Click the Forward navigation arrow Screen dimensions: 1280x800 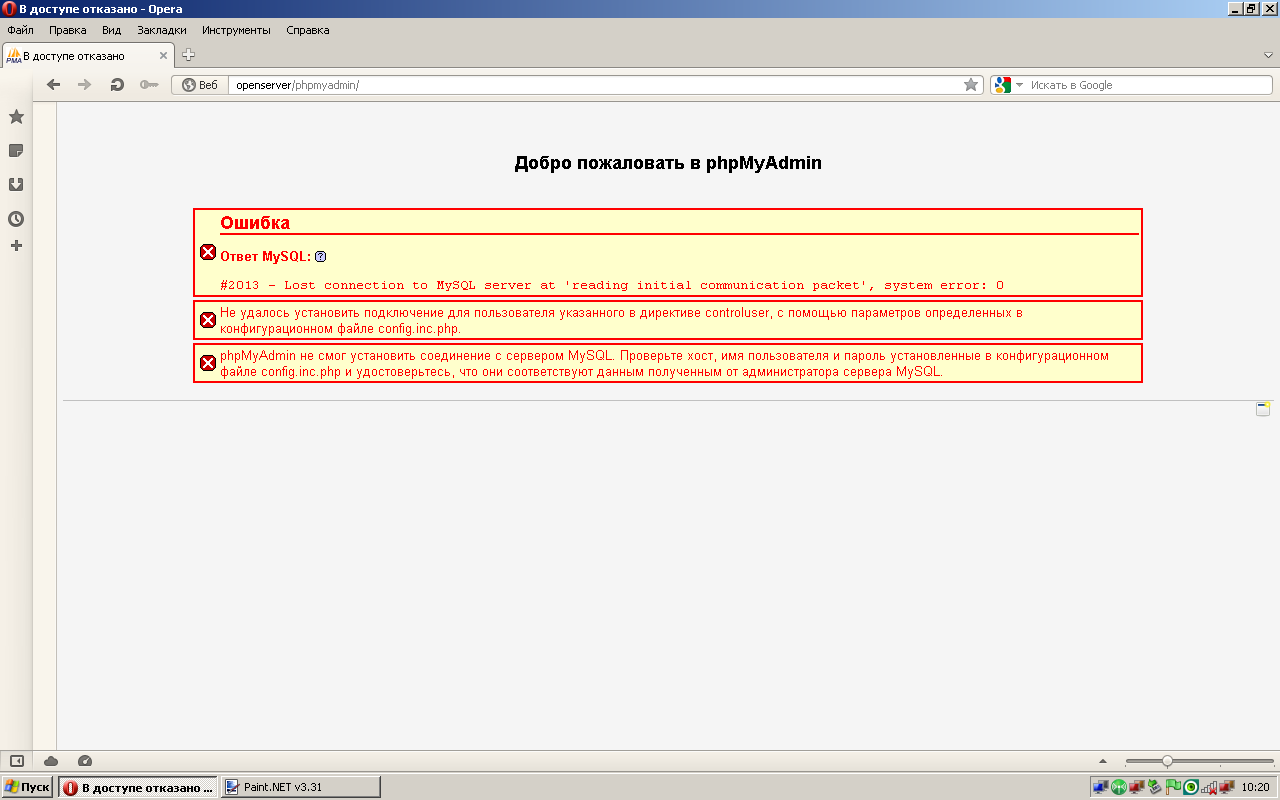(85, 85)
